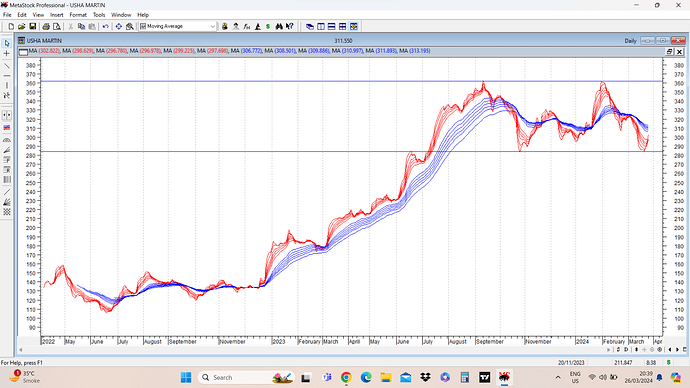The width and height of the screenshot is (690, 388).
Task: Open Print Preview from toolbar
Action: click(x=57, y=26)
